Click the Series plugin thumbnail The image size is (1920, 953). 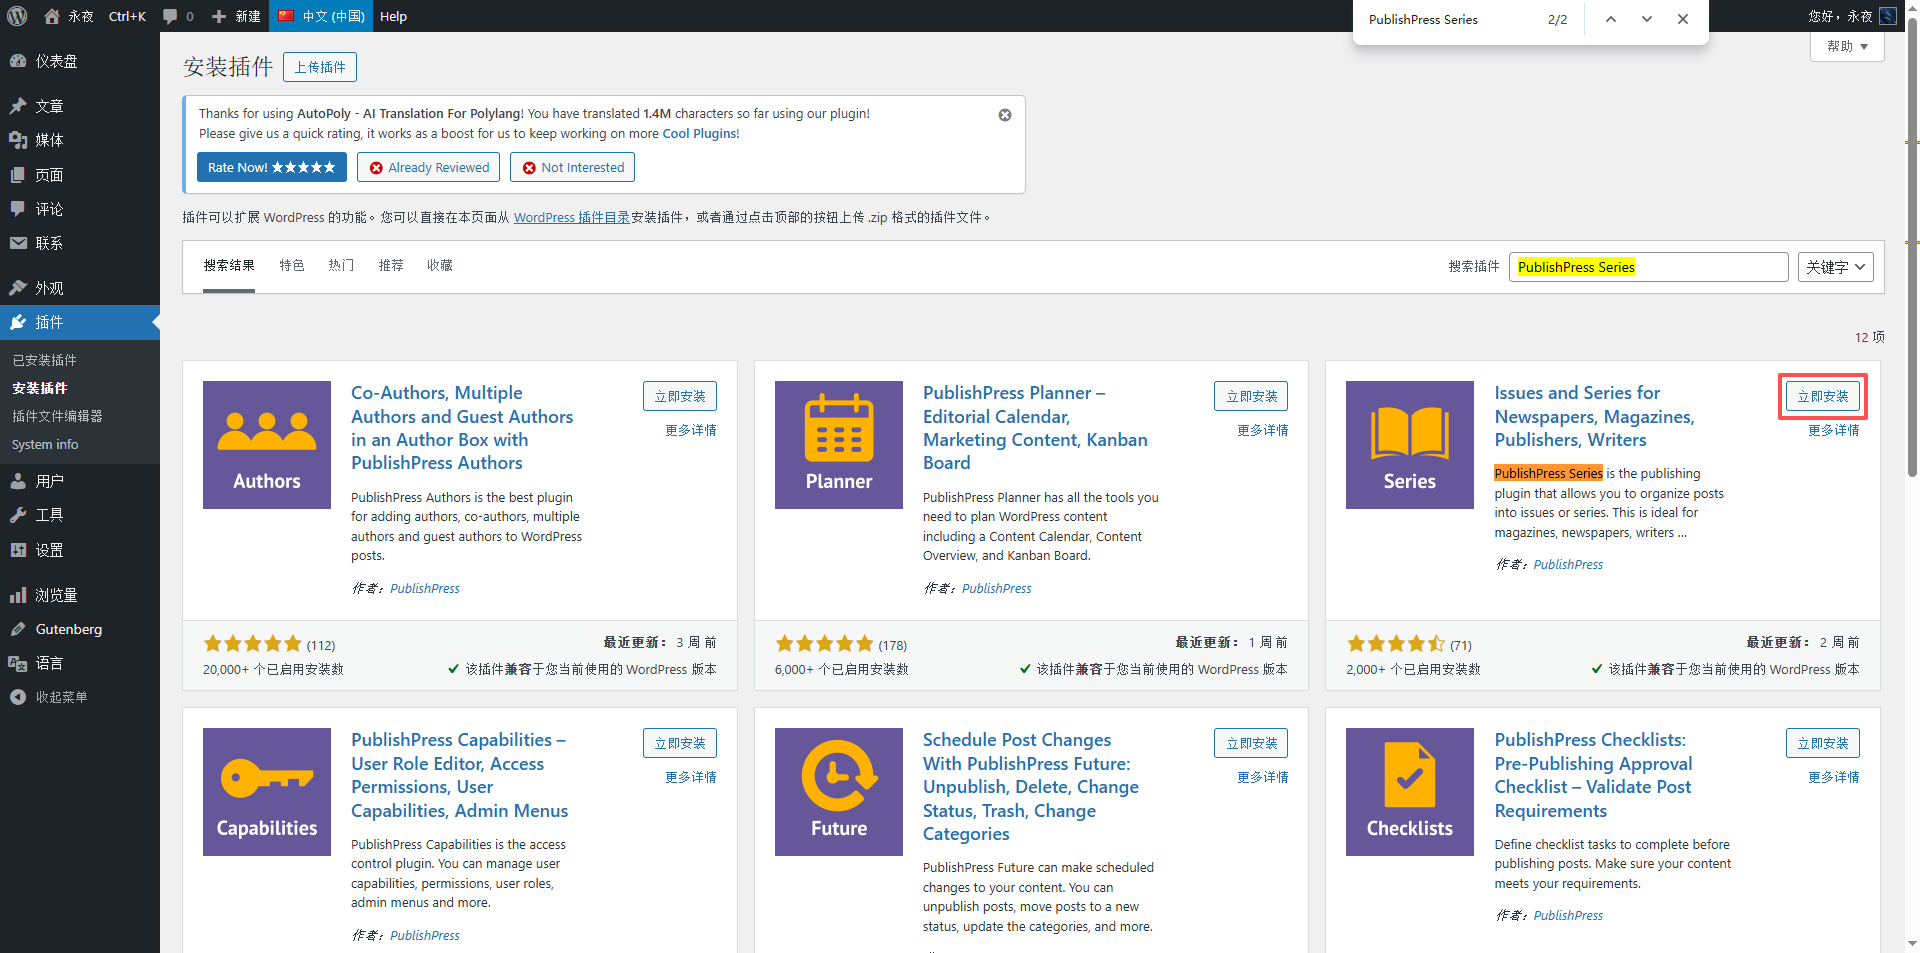(1410, 445)
